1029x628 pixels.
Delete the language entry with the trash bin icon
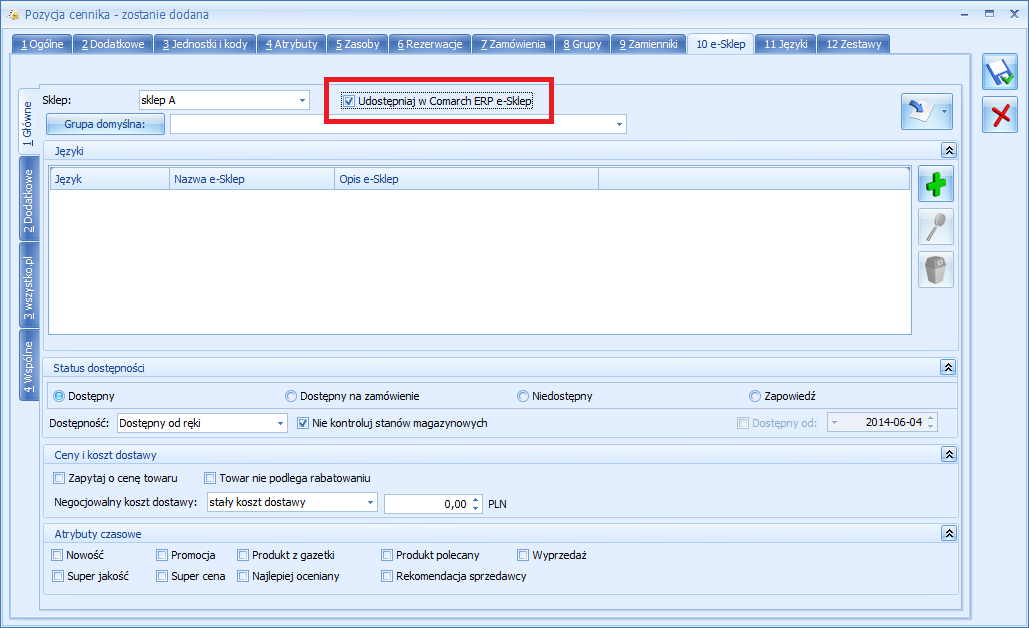[935, 270]
